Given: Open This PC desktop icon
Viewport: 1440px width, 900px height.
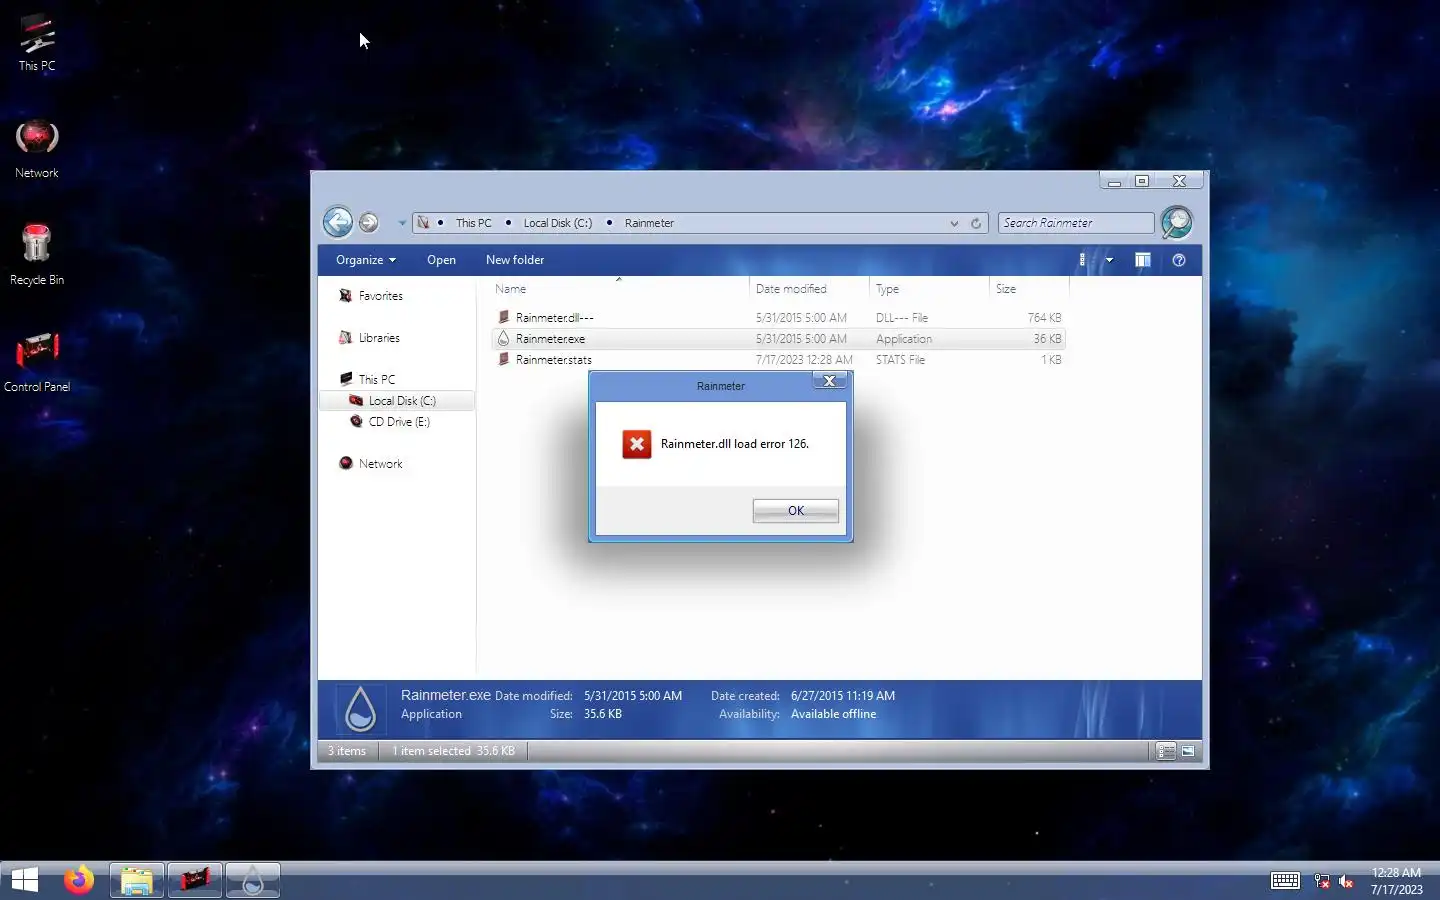Looking at the screenshot, I should (37, 43).
